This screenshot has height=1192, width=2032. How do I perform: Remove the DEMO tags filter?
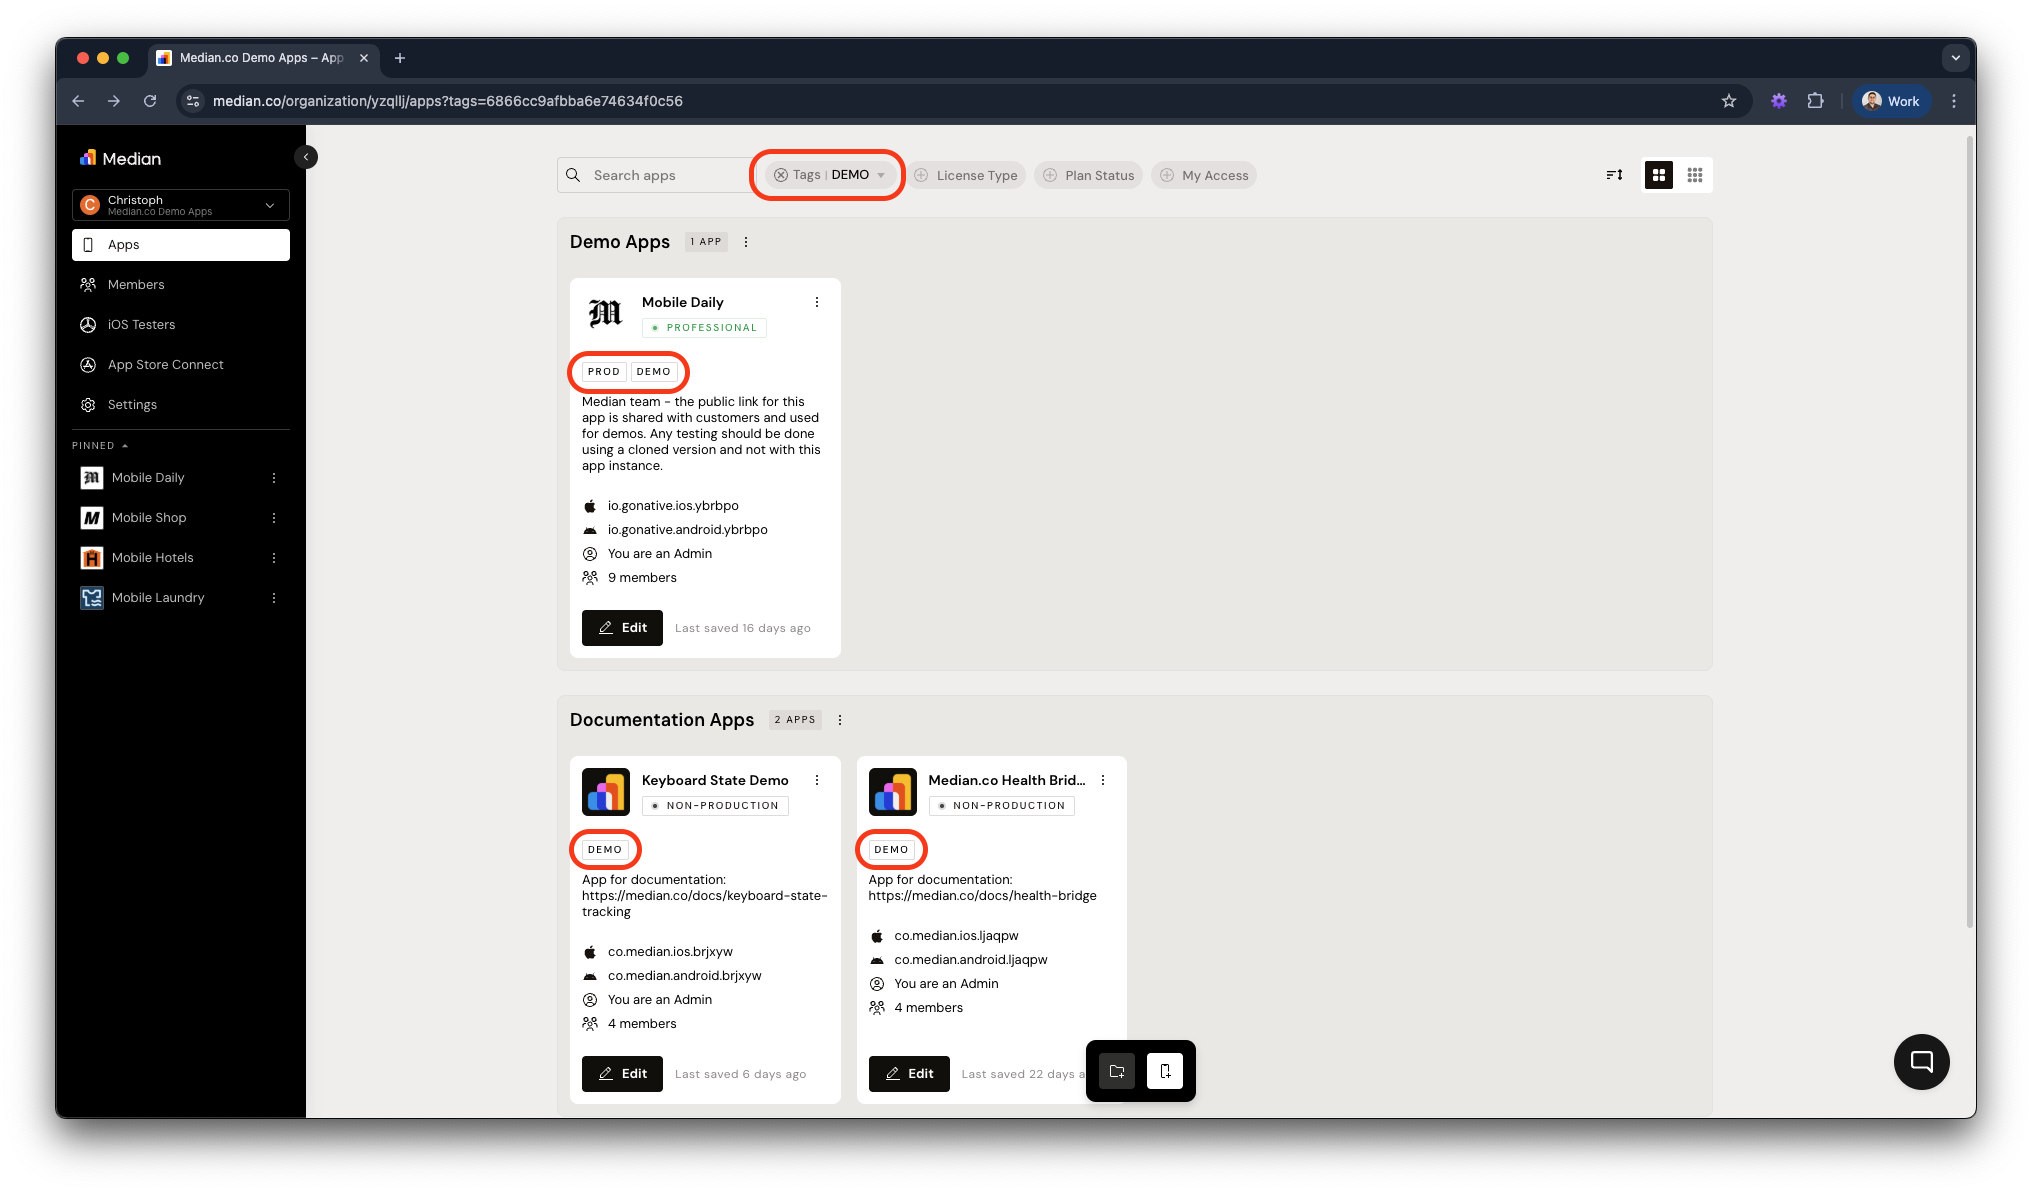[781, 175]
